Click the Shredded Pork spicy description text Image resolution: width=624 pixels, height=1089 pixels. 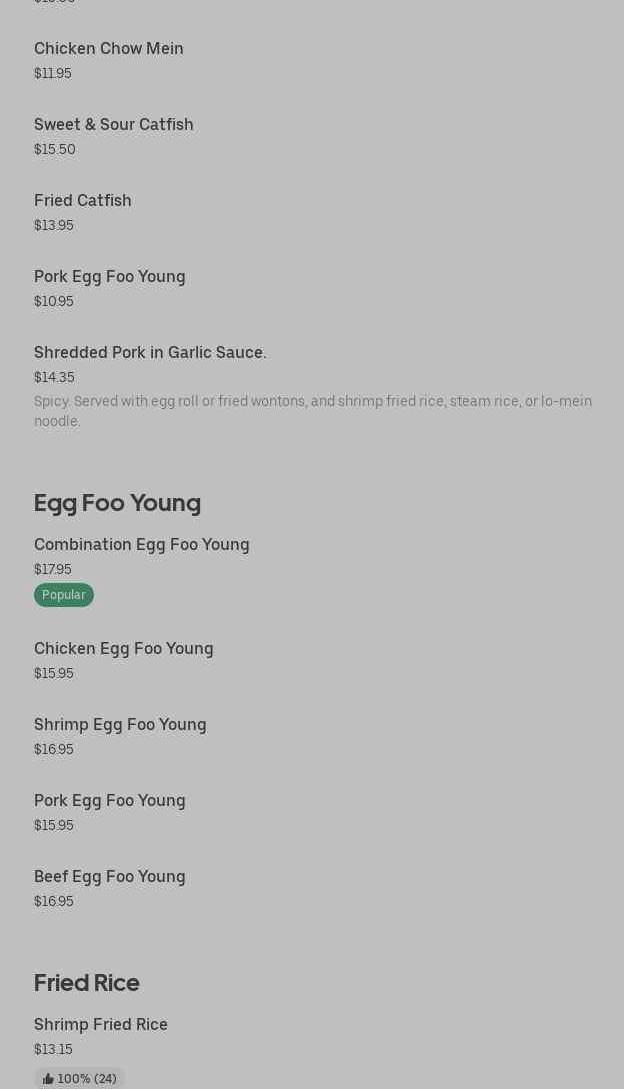pos(312,411)
